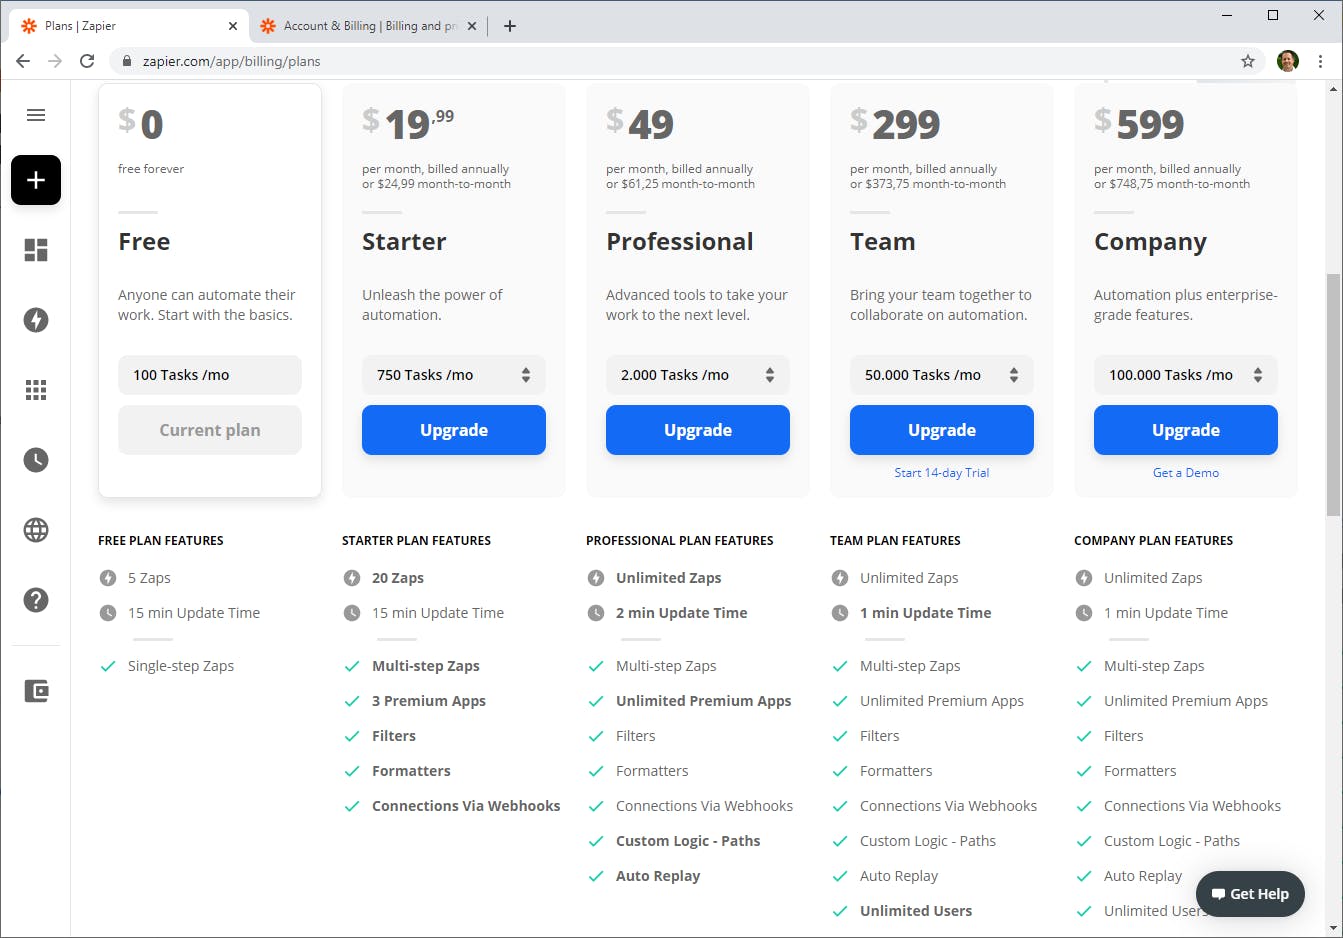
Task: Click the $299 price text
Action: coord(895,124)
